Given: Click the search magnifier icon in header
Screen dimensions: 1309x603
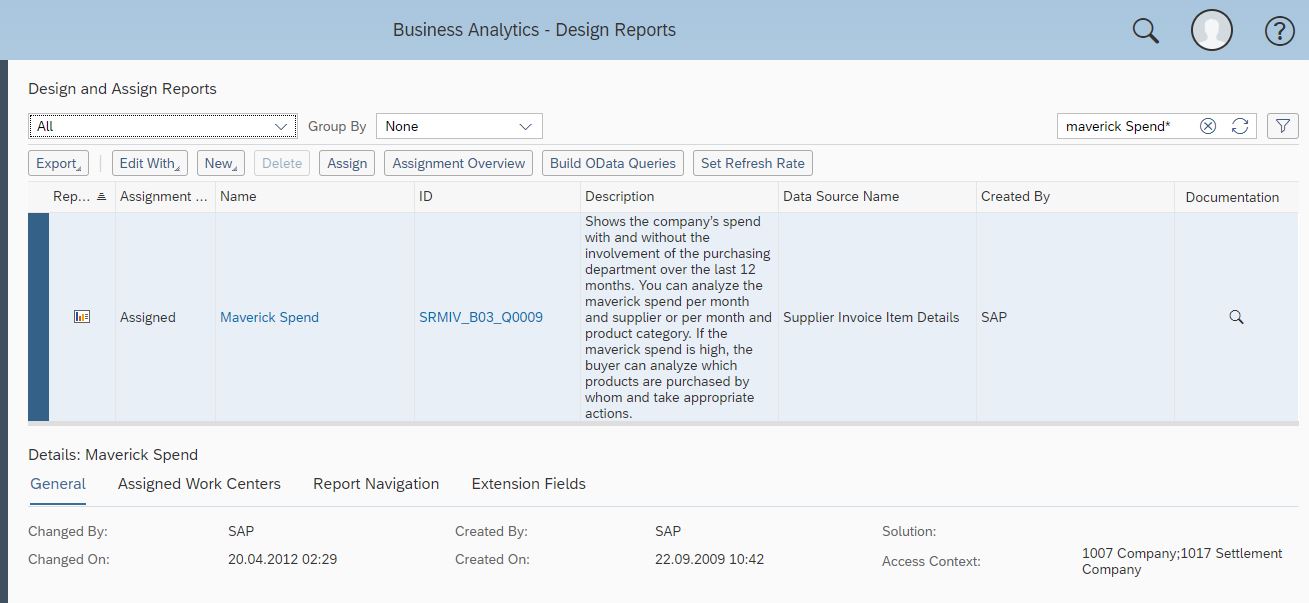Looking at the screenshot, I should [1145, 30].
